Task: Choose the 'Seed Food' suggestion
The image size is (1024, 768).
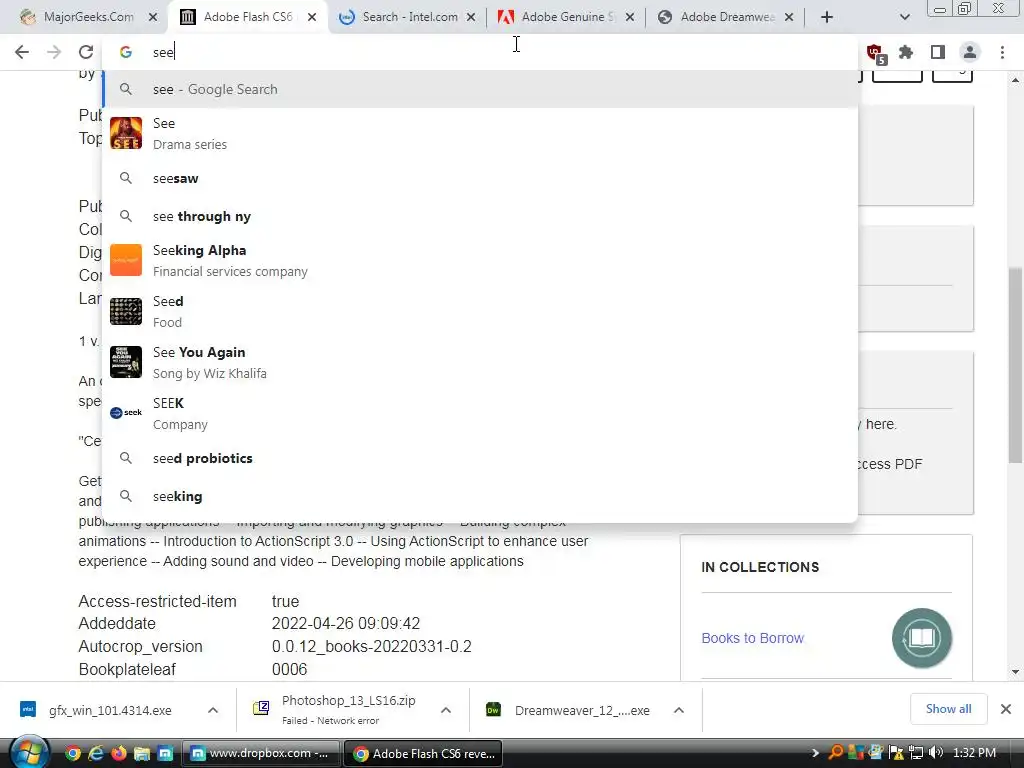Action: pyautogui.click(x=480, y=312)
